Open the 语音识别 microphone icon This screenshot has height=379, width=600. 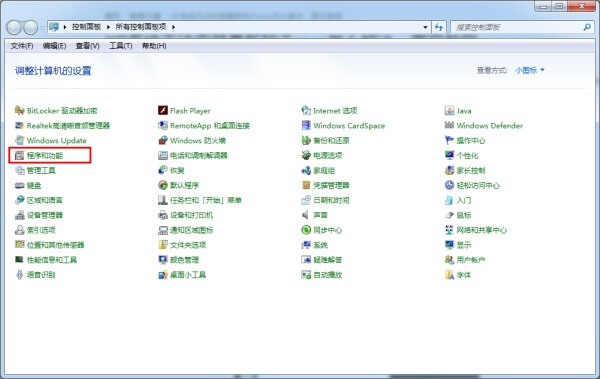[20, 275]
